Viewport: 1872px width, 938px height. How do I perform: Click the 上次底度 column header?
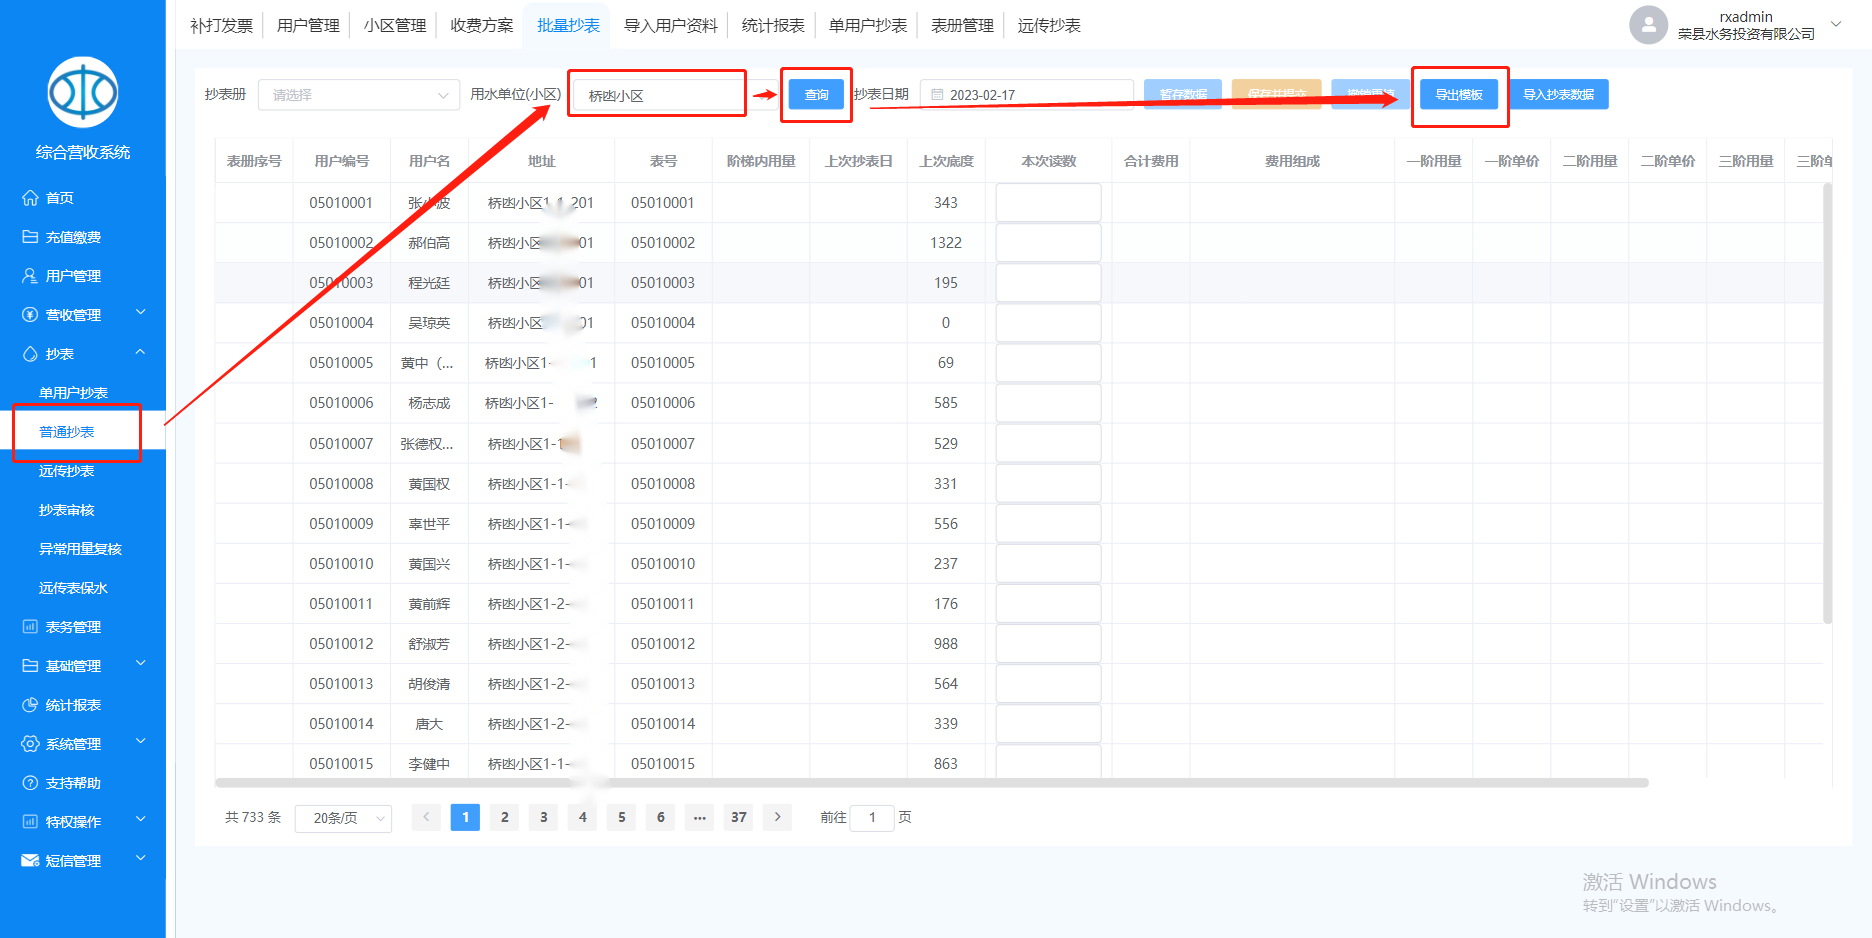click(946, 161)
